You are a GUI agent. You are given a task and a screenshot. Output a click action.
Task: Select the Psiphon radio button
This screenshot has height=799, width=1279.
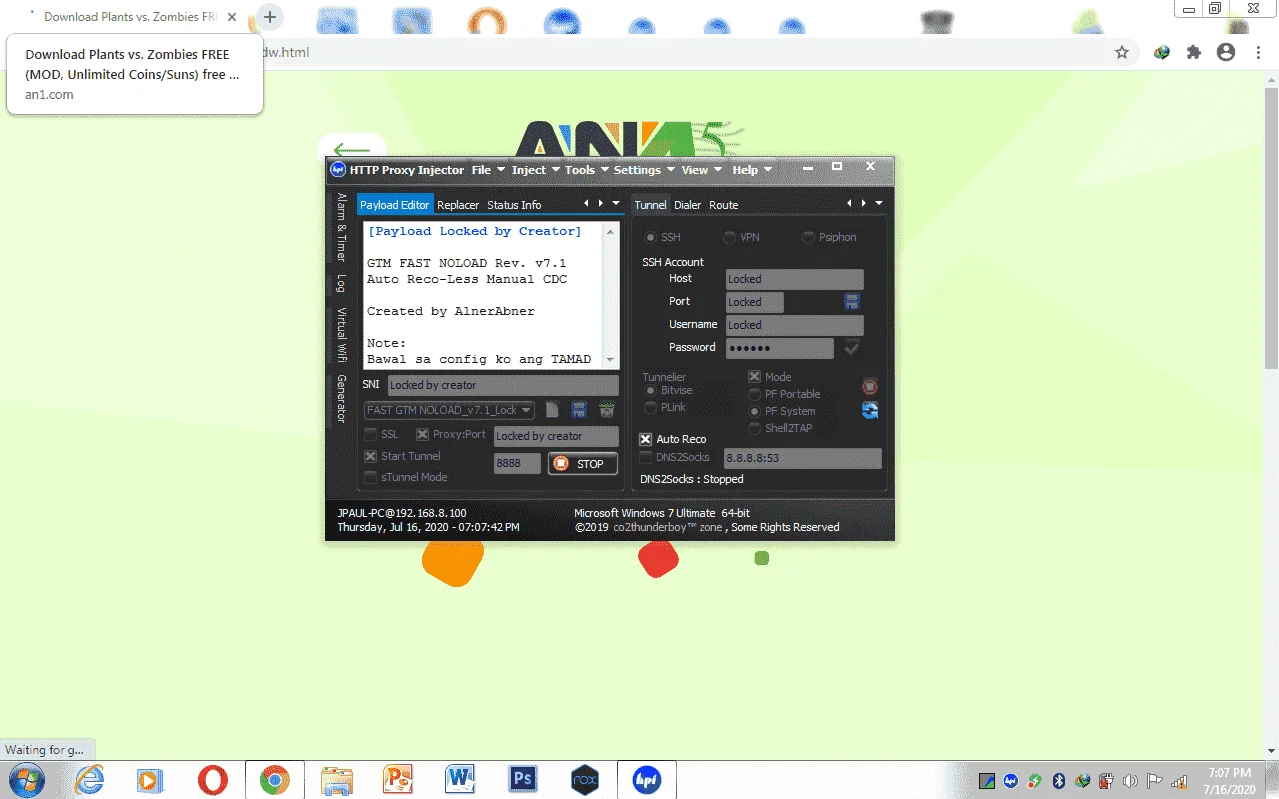point(808,238)
